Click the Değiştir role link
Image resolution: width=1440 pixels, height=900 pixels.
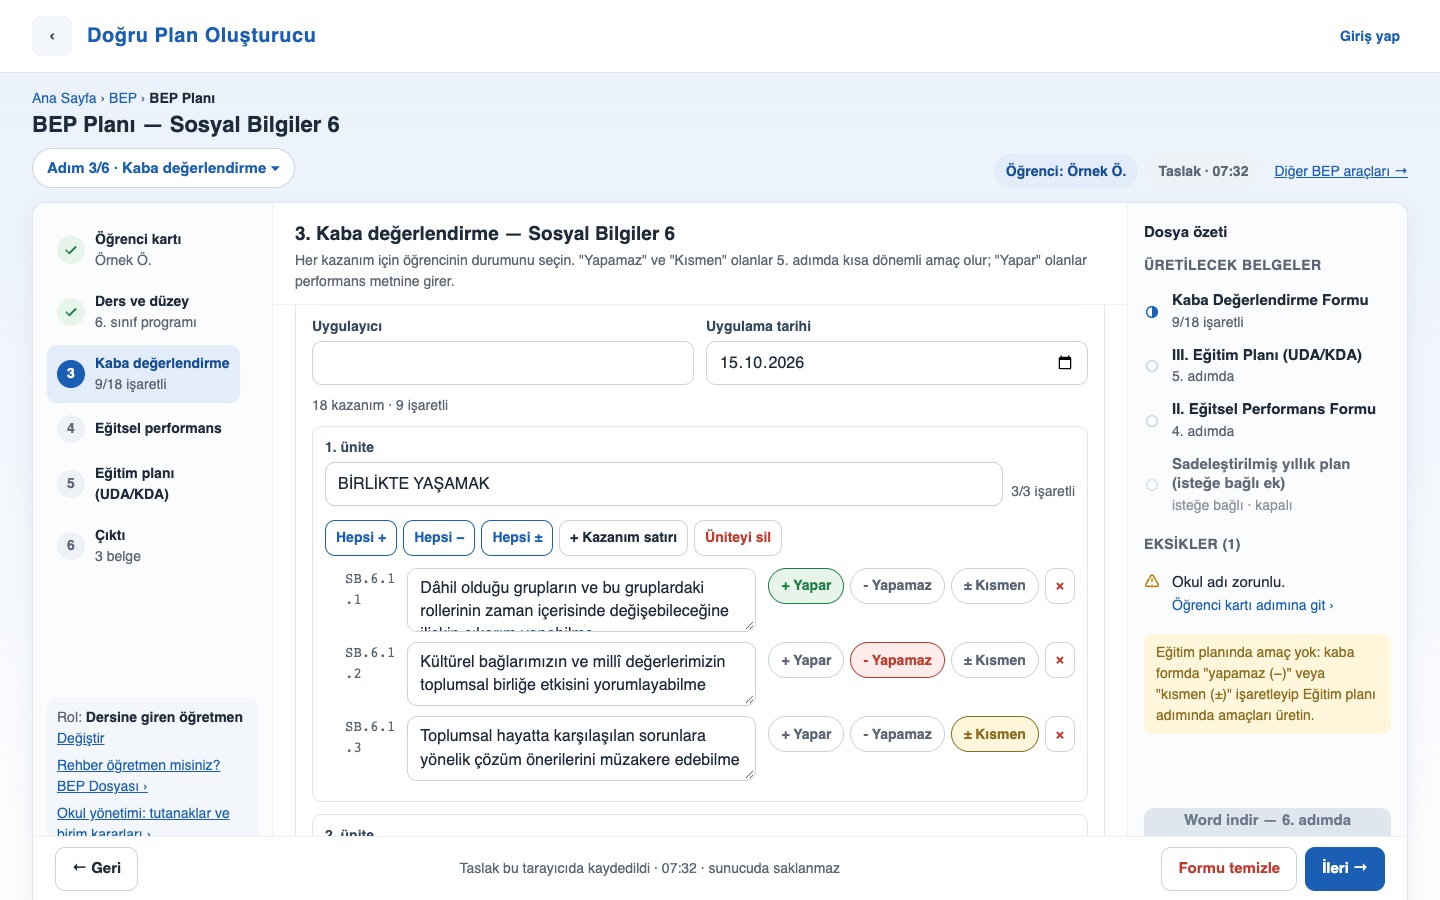(x=81, y=738)
